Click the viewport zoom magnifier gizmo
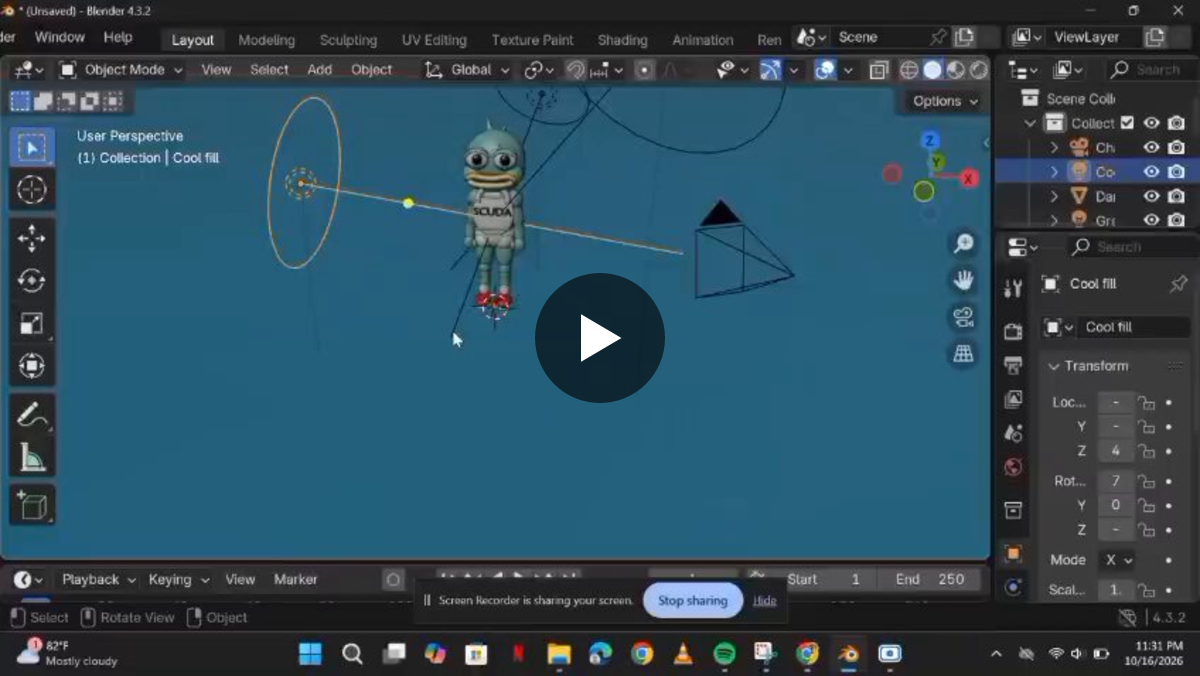The image size is (1200, 676). [964, 244]
